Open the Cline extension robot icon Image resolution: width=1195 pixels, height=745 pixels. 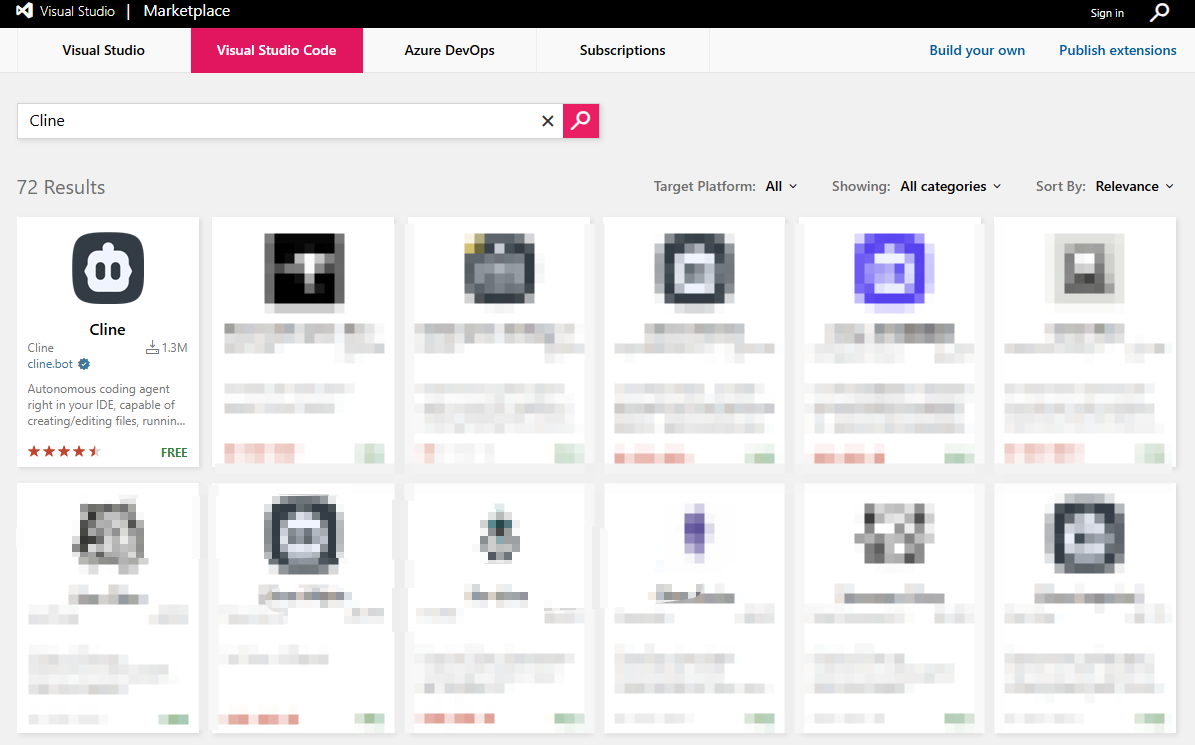pos(108,268)
